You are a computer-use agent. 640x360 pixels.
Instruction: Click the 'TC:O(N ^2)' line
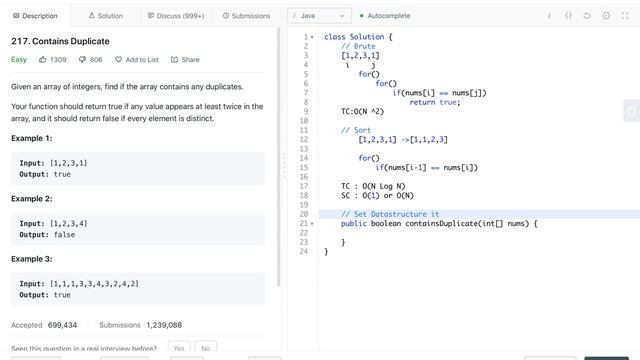coord(362,111)
